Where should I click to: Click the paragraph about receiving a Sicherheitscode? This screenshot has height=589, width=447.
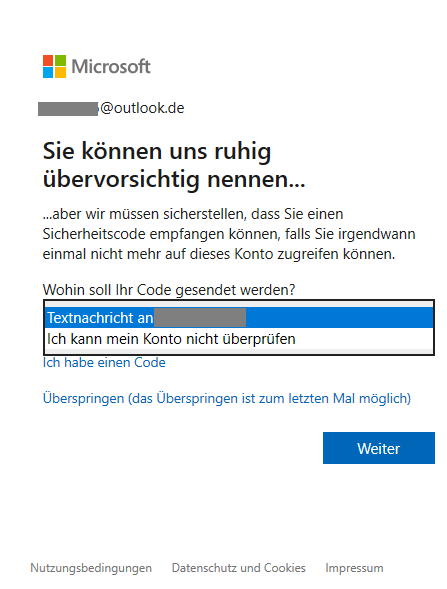229,234
